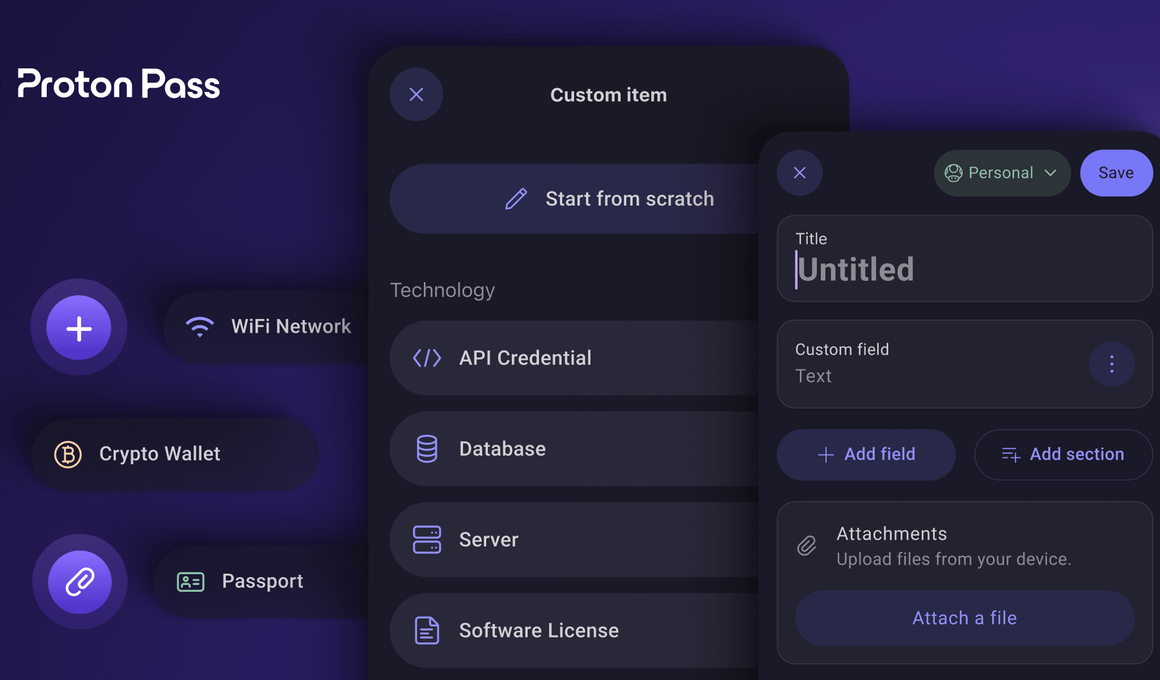
Task: Click the WiFi signal icon
Action: point(200,326)
